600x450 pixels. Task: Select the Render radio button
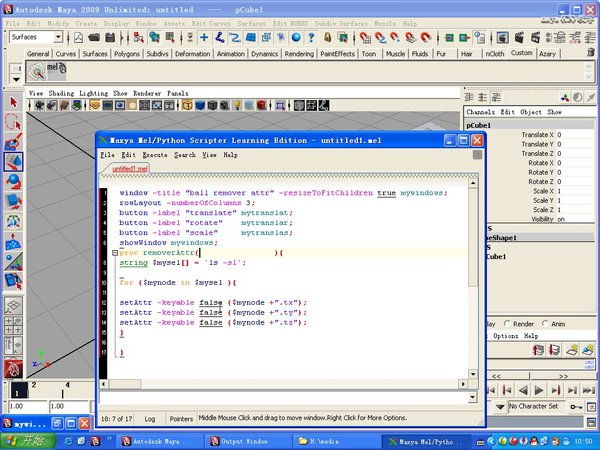[x=507, y=324]
